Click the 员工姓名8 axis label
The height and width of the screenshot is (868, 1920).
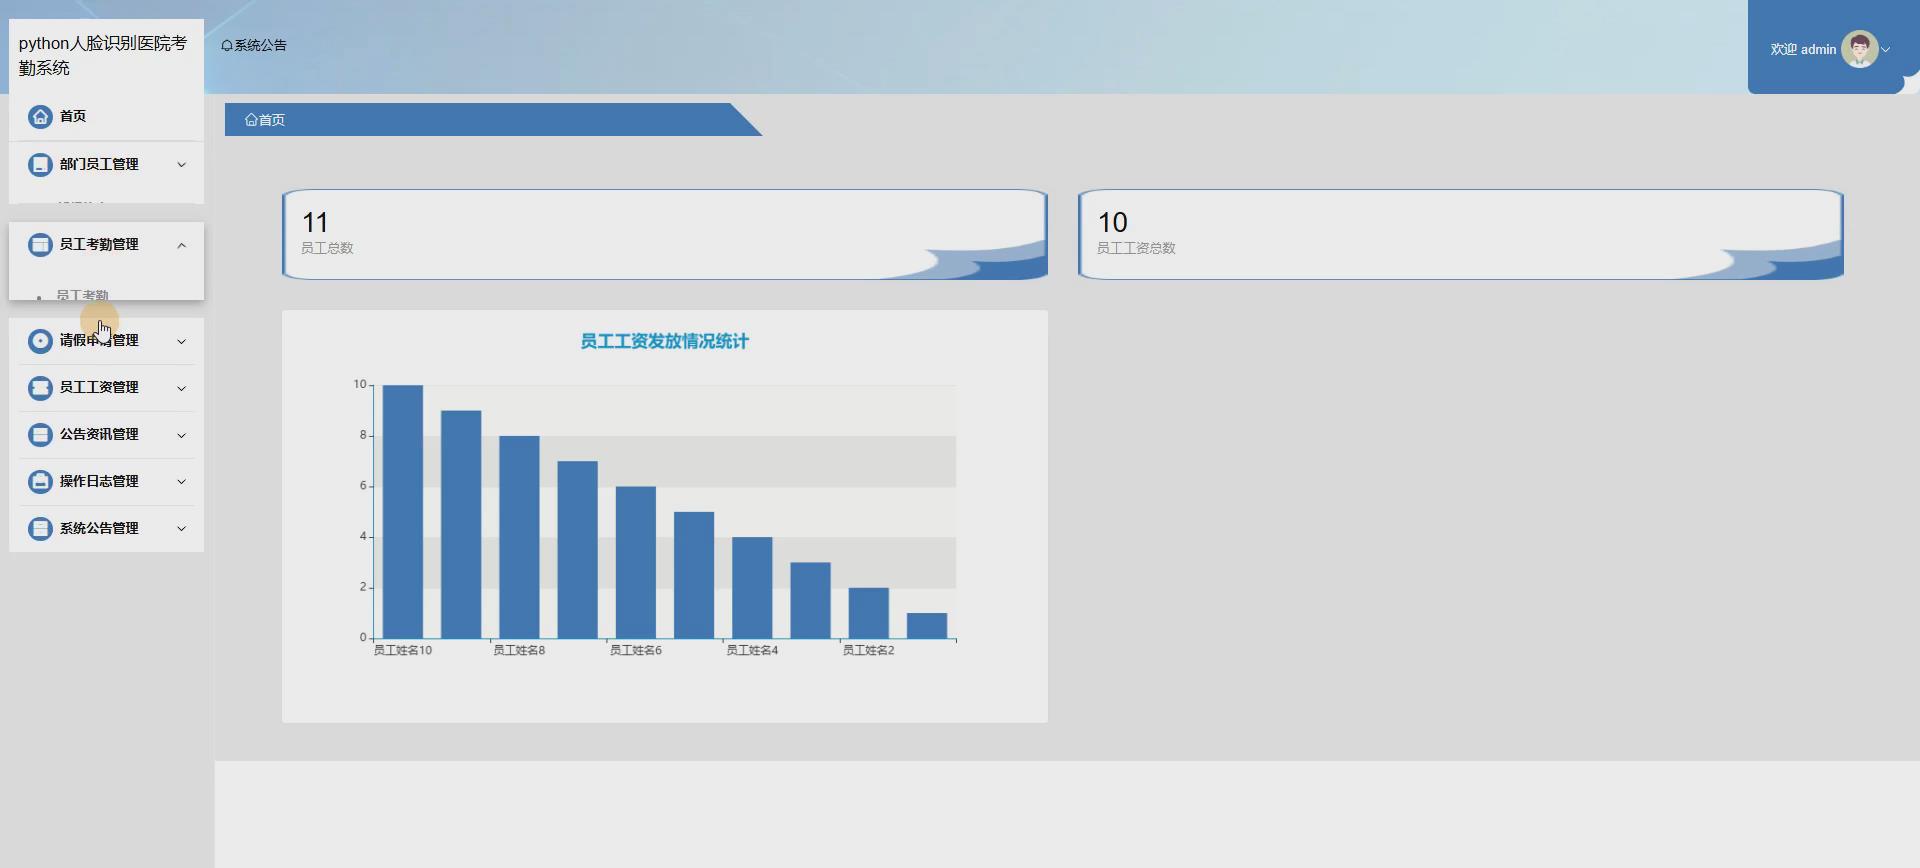(519, 651)
